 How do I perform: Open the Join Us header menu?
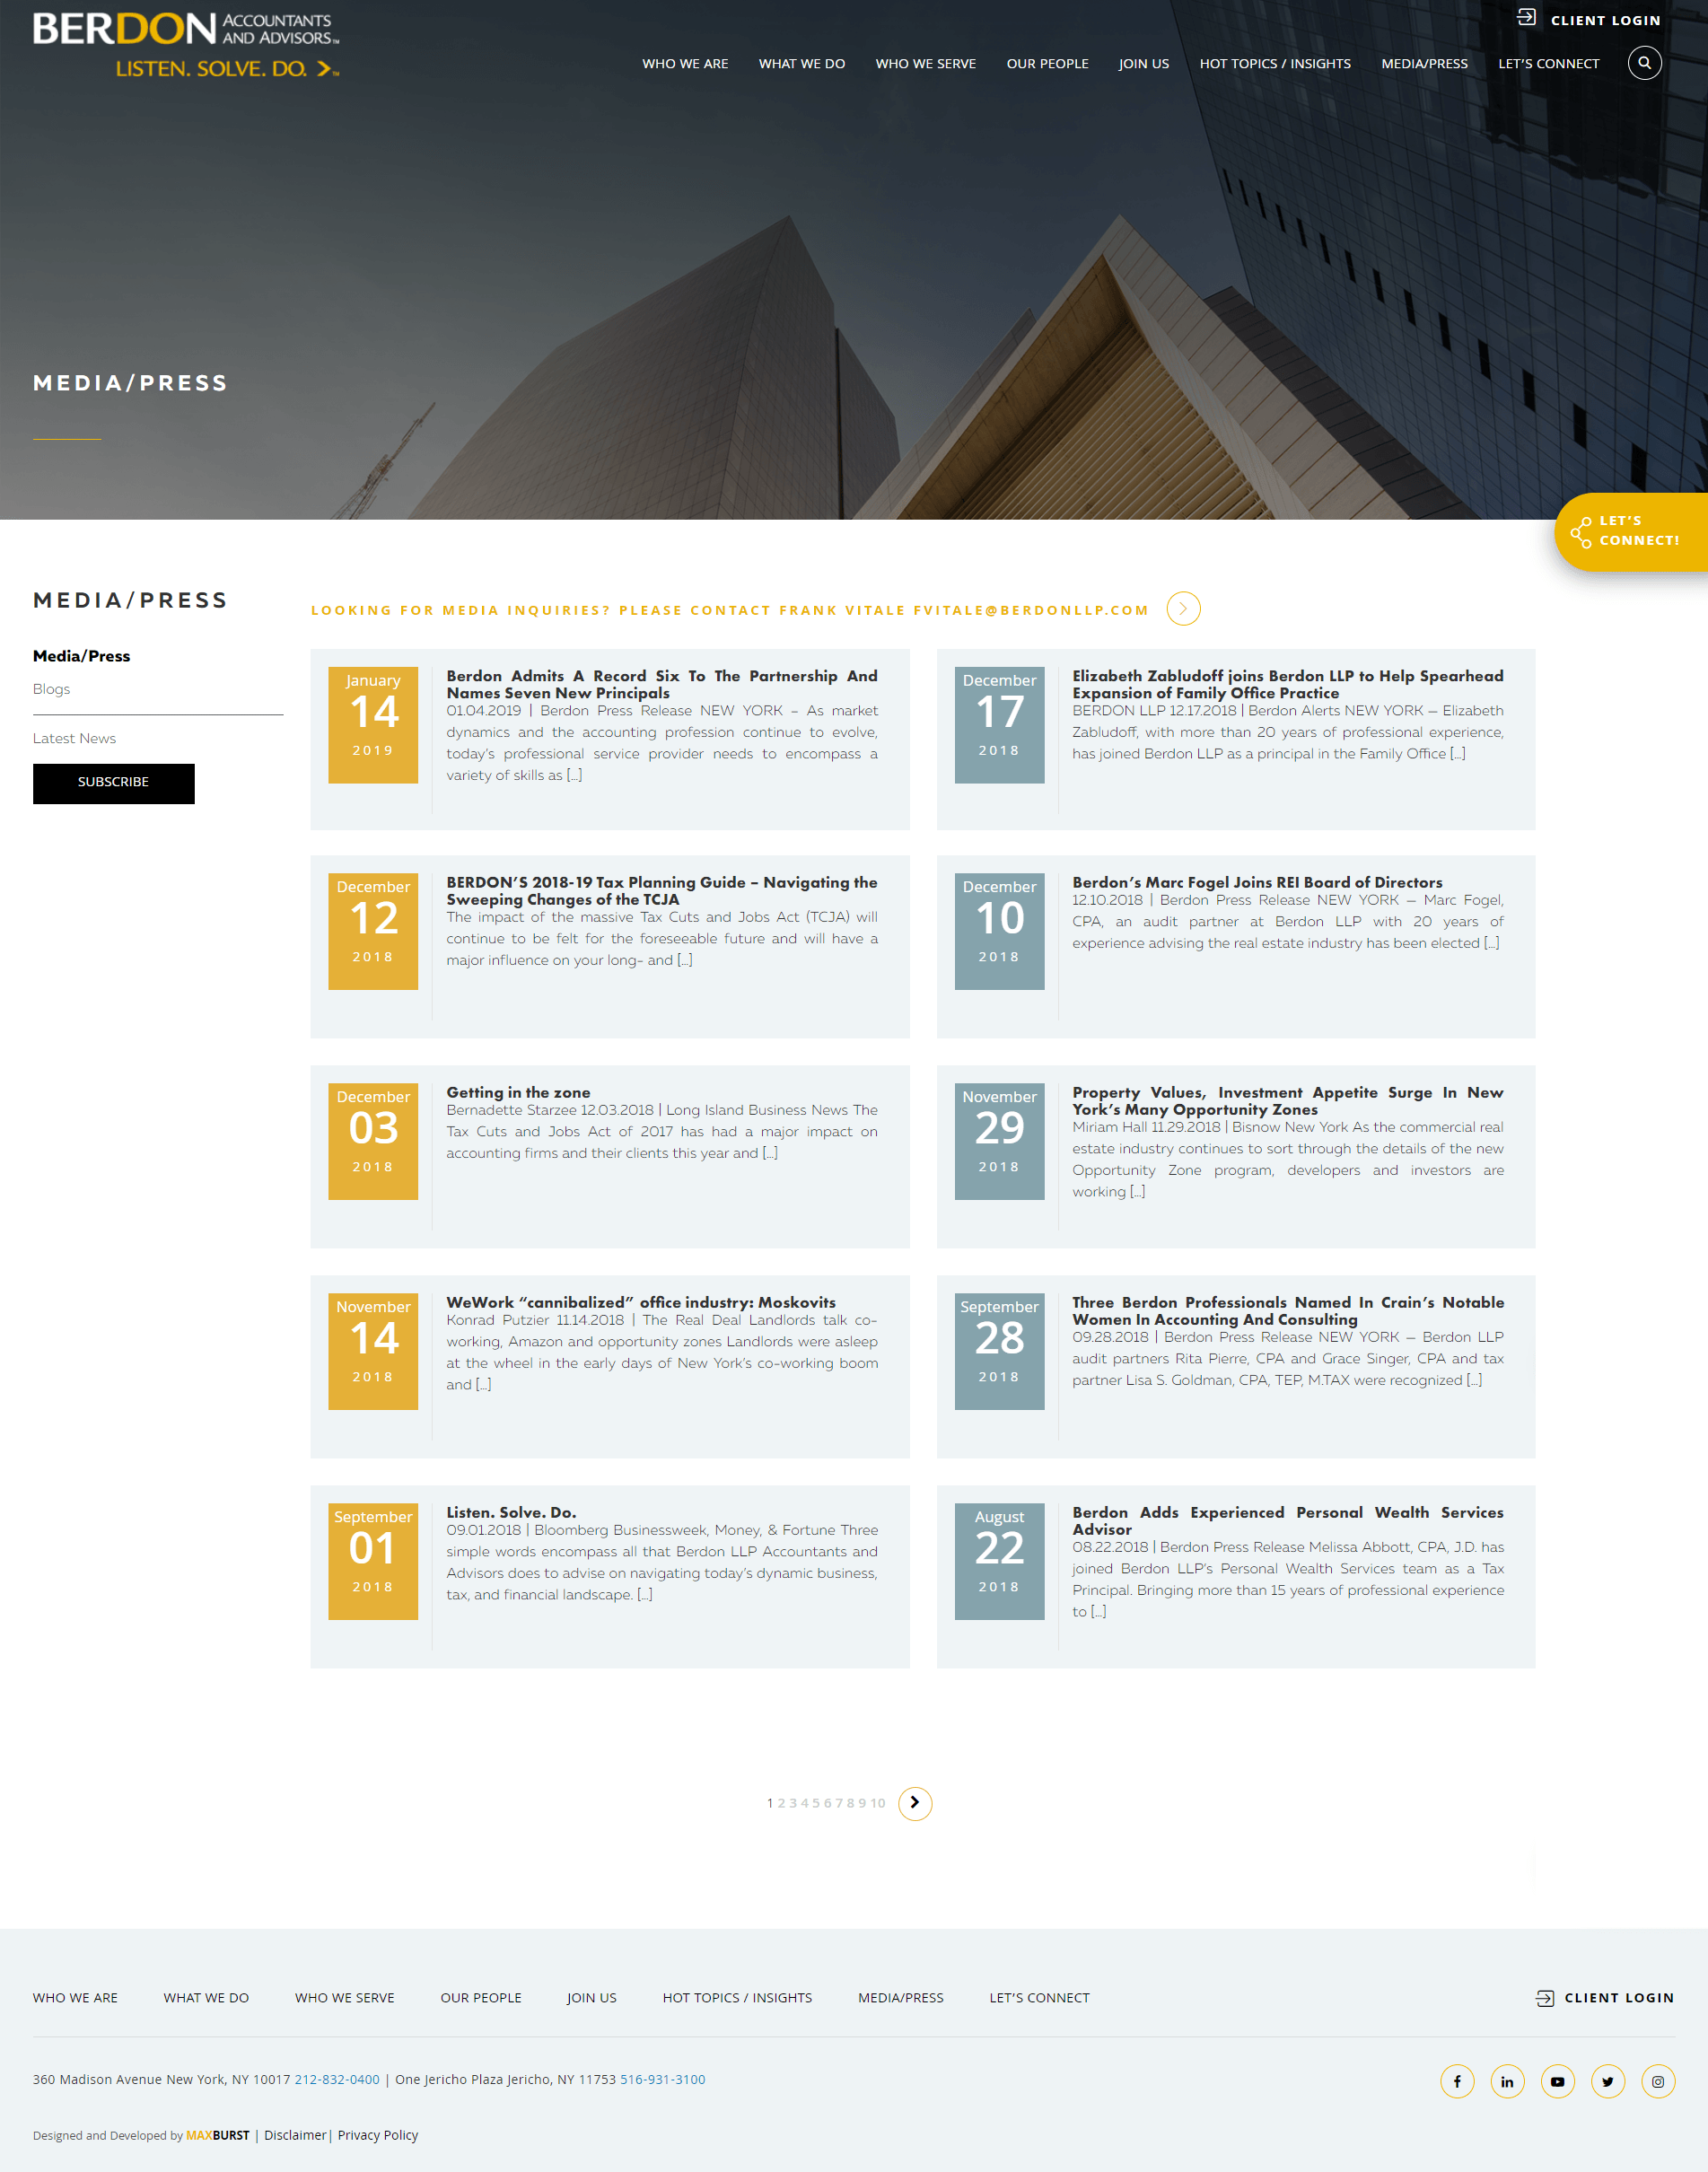1144,64
